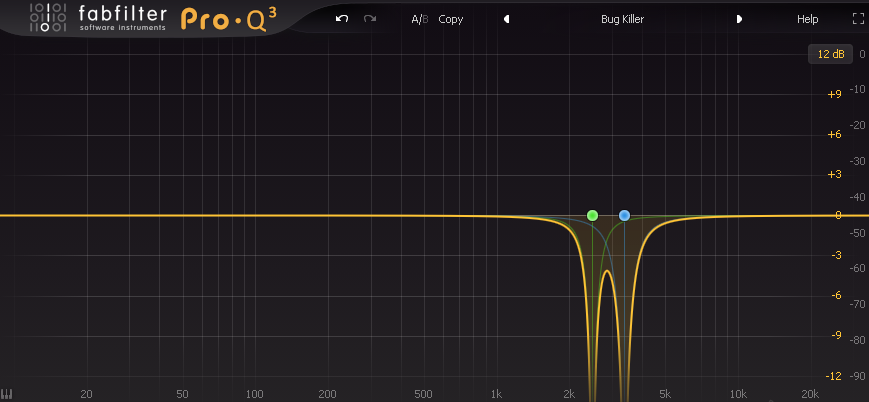869x402 pixels.
Task: Open the 12 dB display range selector
Action: (830, 54)
